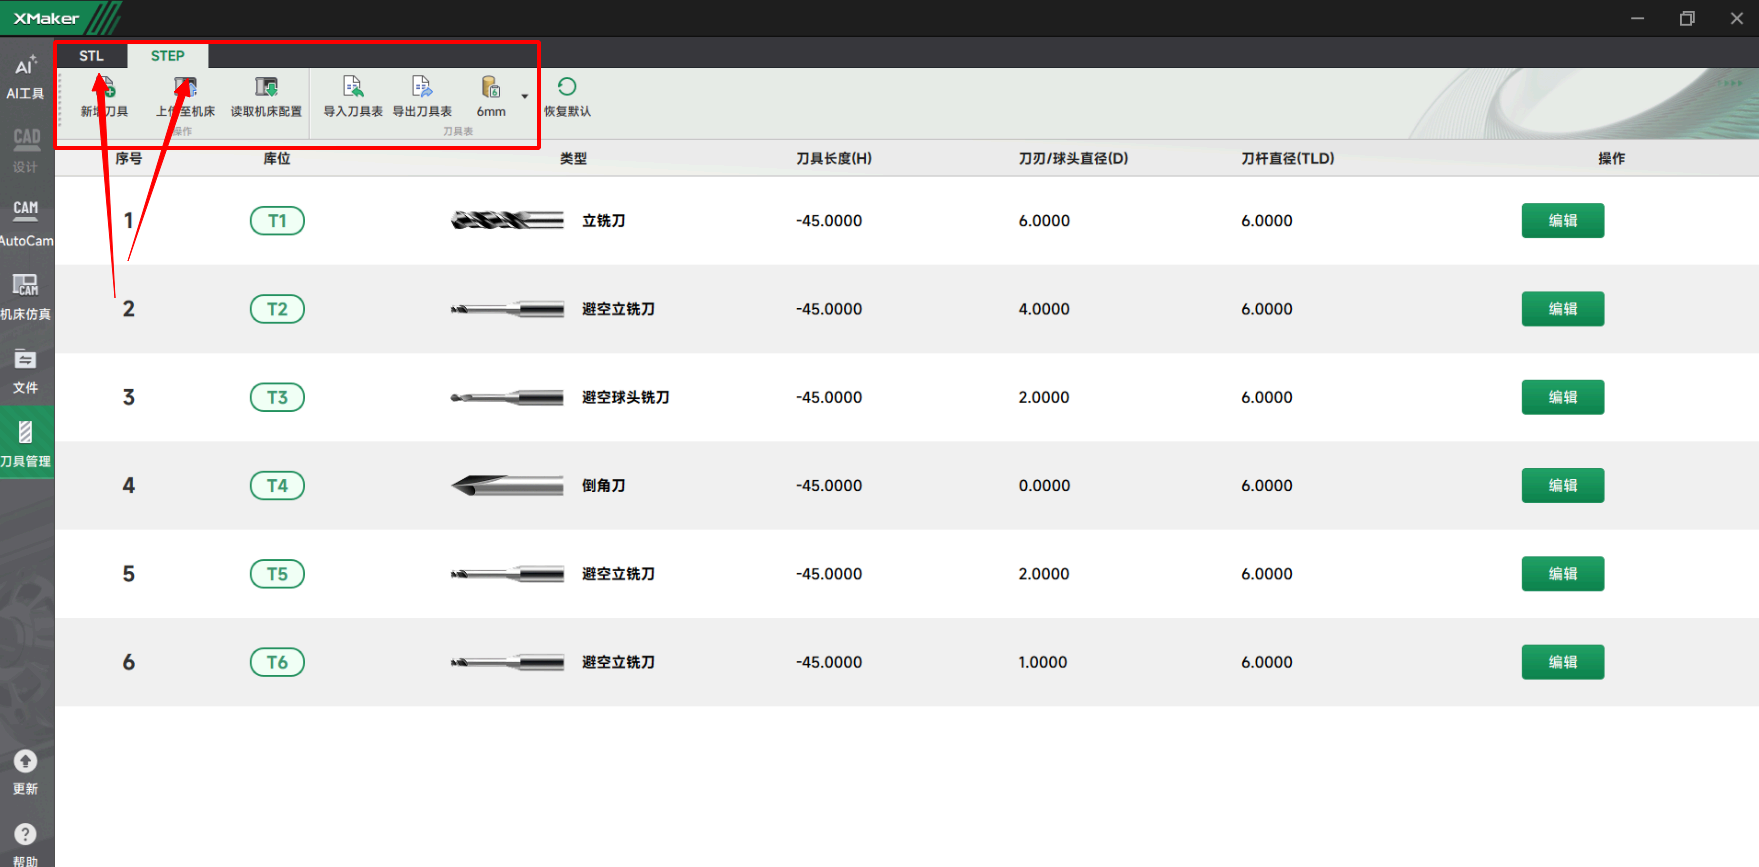Click the 倒角刀 tool image
1759x867 pixels.
click(x=507, y=486)
